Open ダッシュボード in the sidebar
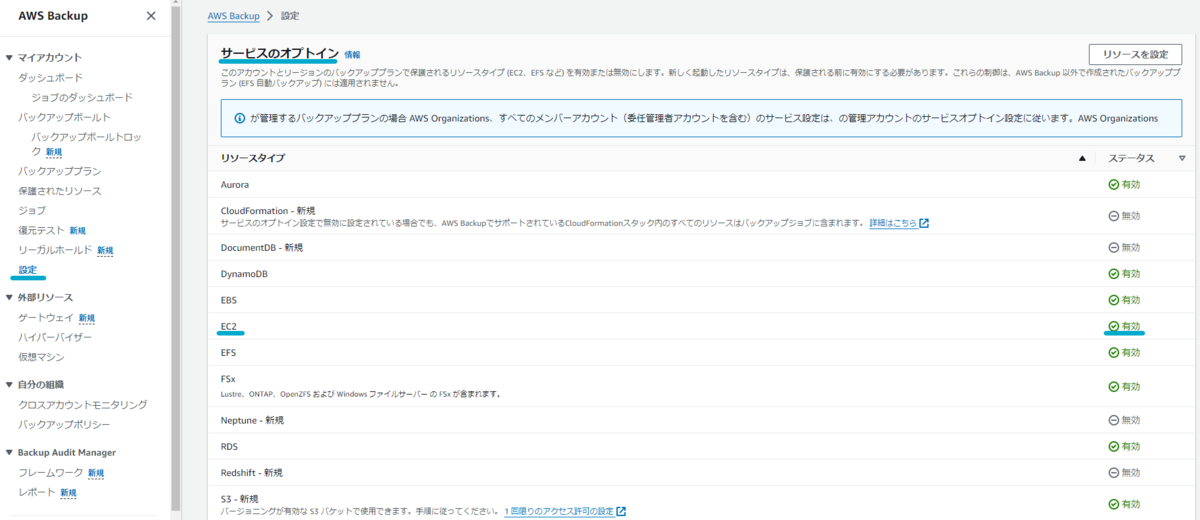The image size is (1200, 520). (x=51, y=77)
